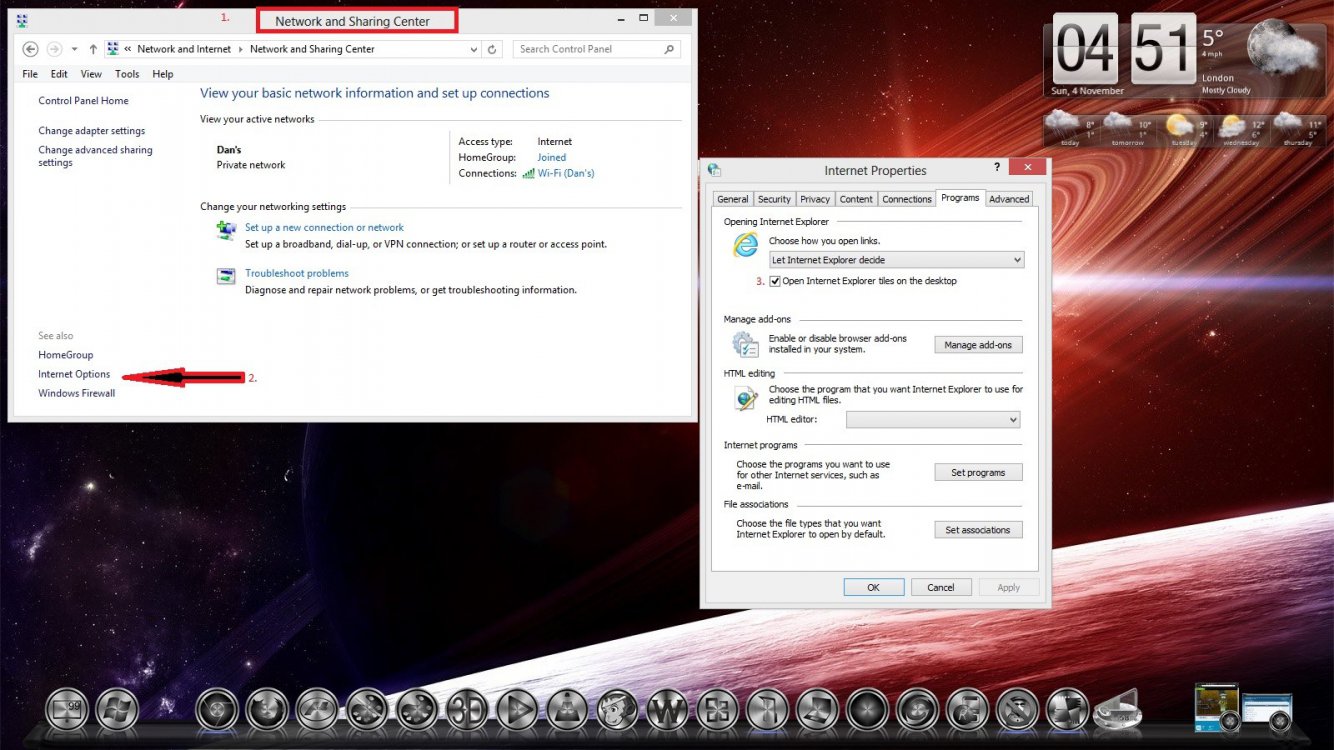Open the play-arrow media player dock icon

517,709
